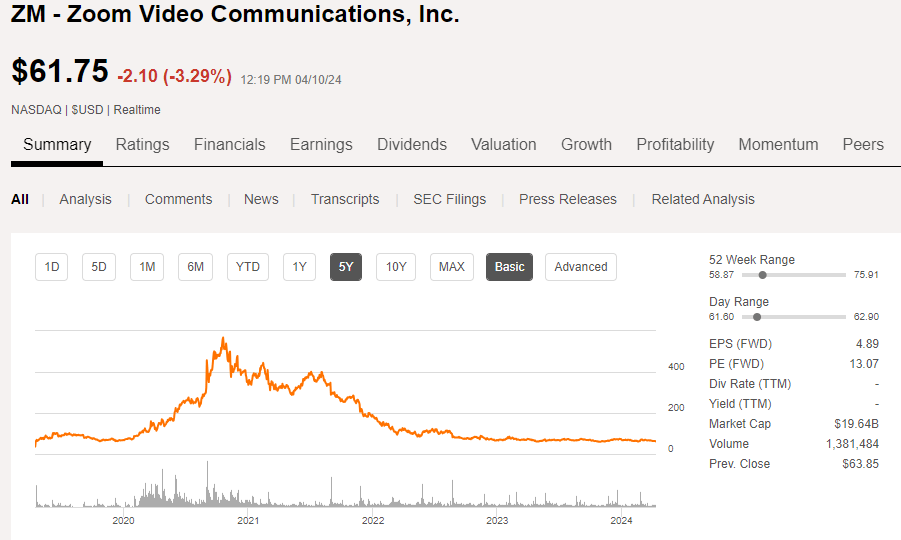Show Transcripts in the feed
Viewport: 901px width, 540px height.
tap(345, 199)
